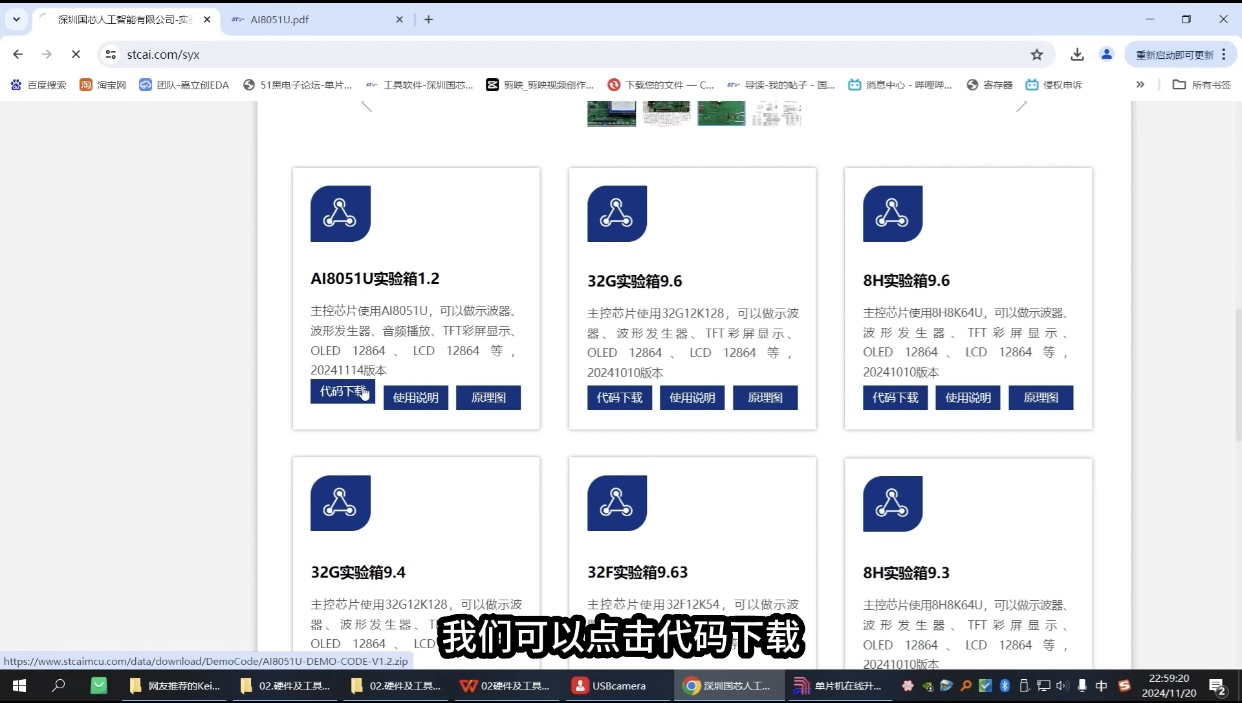Open the 导读-我的帖子 bookmark
1242x703 pixels.
click(781, 85)
